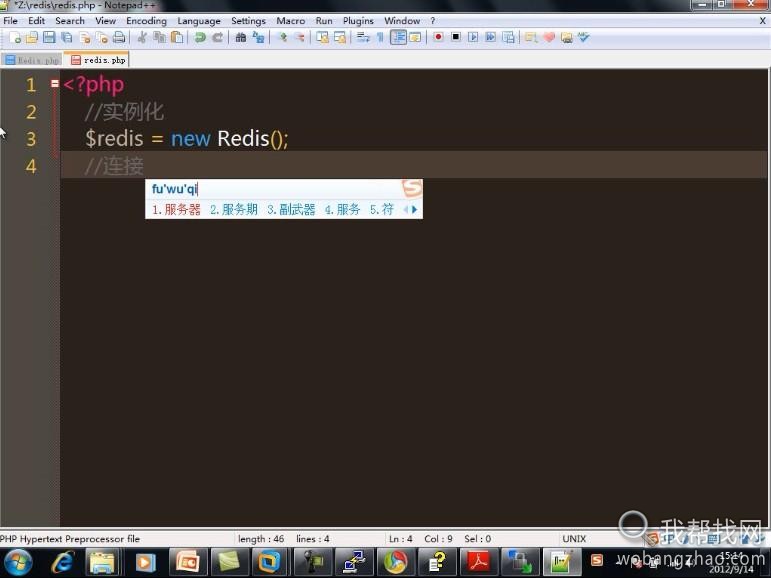Open the View menu
Viewport: 771px width, 578px height.
[x=105, y=21]
